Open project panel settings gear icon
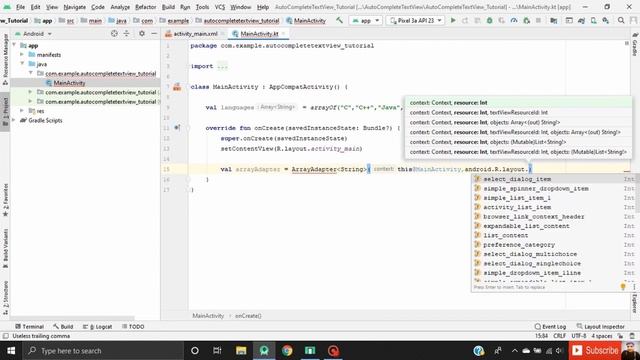Viewport: 640px width, 360px height. click(142, 33)
